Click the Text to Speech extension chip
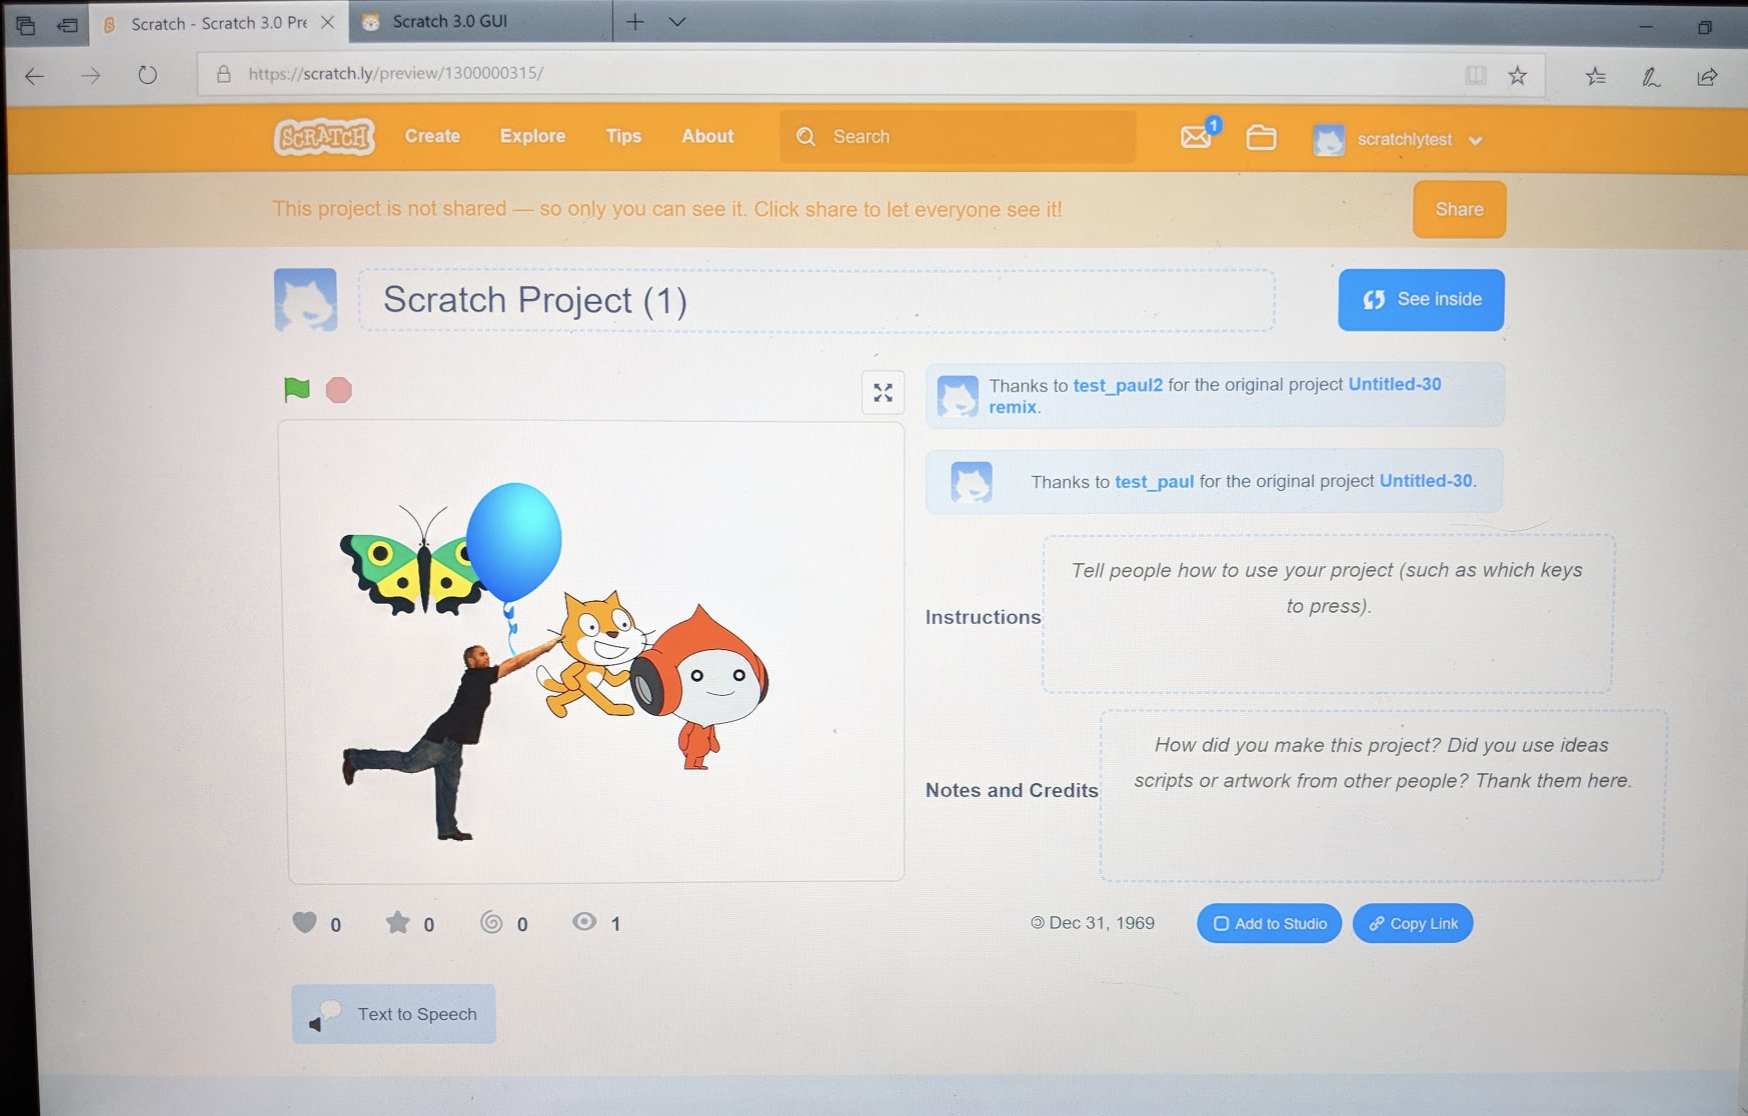1748x1116 pixels. pos(393,1014)
